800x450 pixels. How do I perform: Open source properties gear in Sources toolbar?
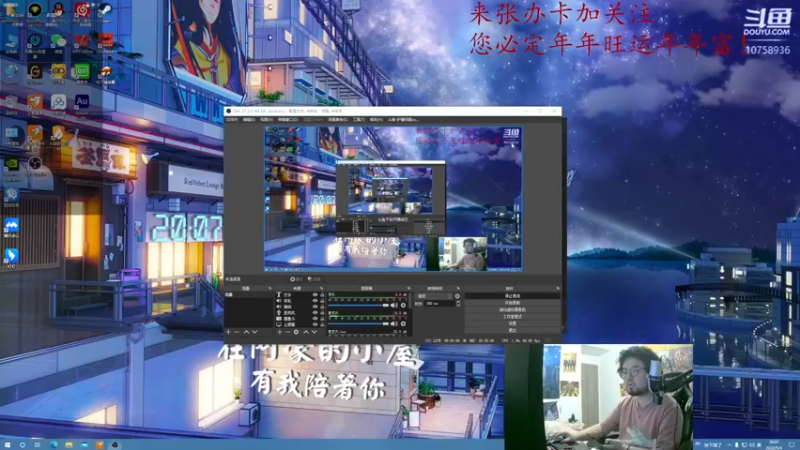[296, 332]
